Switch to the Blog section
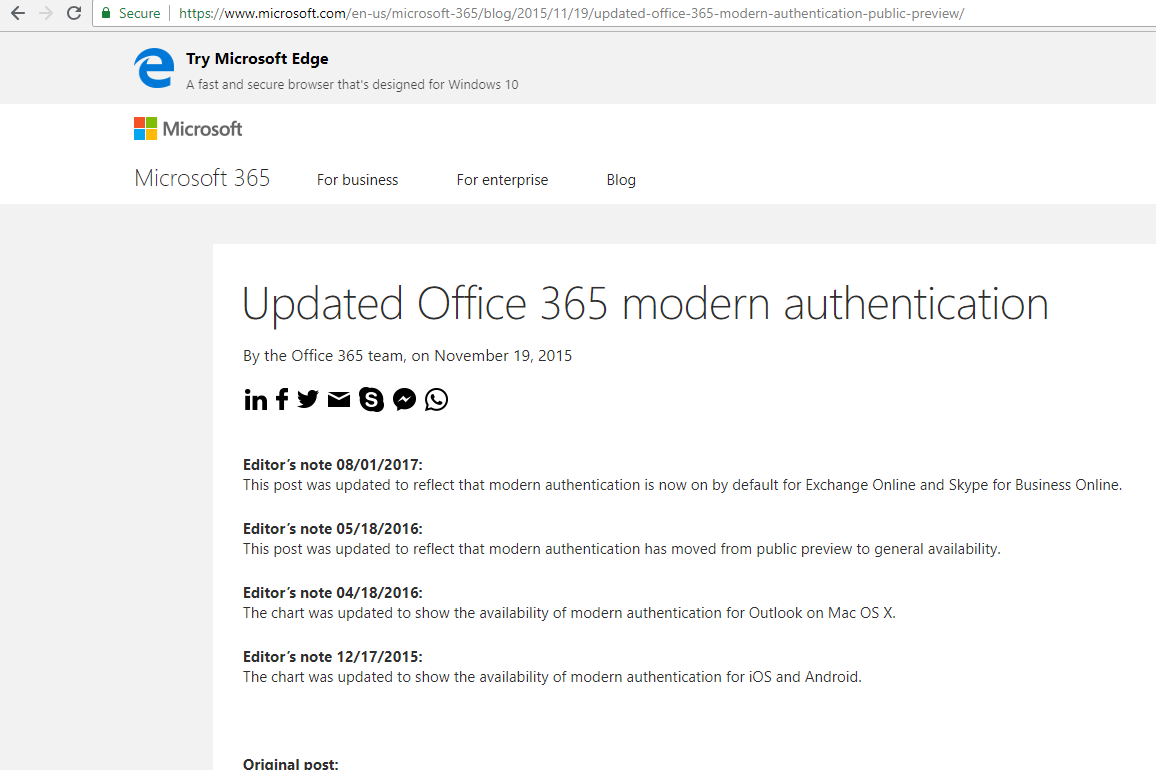The image size is (1156, 770). click(621, 179)
